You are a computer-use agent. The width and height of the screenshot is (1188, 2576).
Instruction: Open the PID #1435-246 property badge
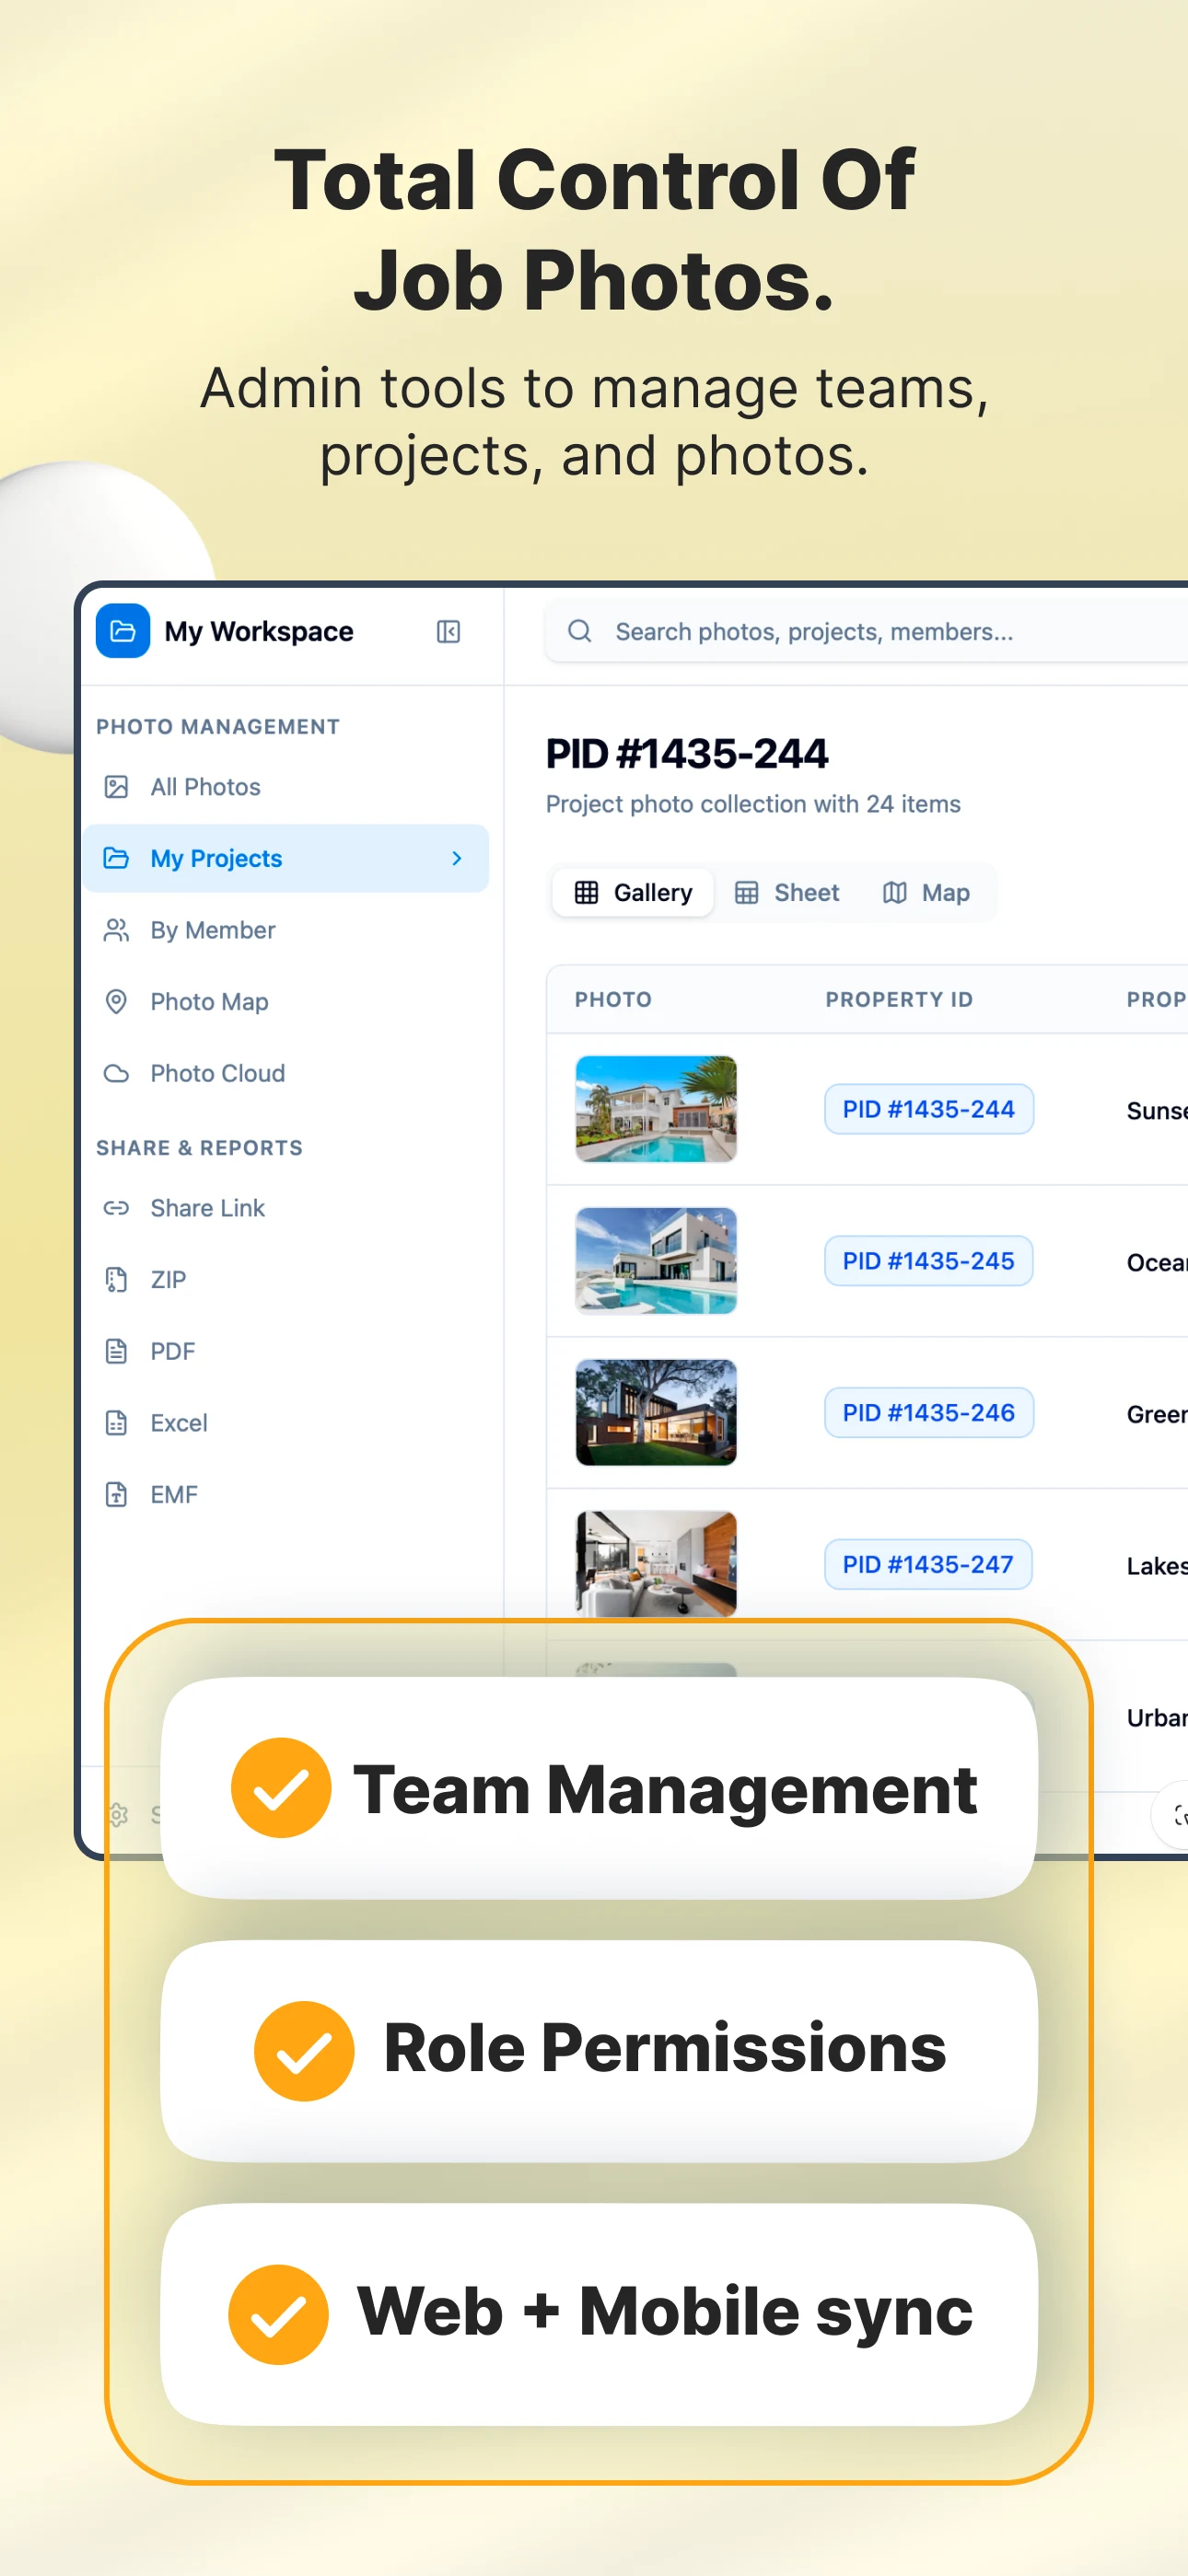tap(929, 1413)
